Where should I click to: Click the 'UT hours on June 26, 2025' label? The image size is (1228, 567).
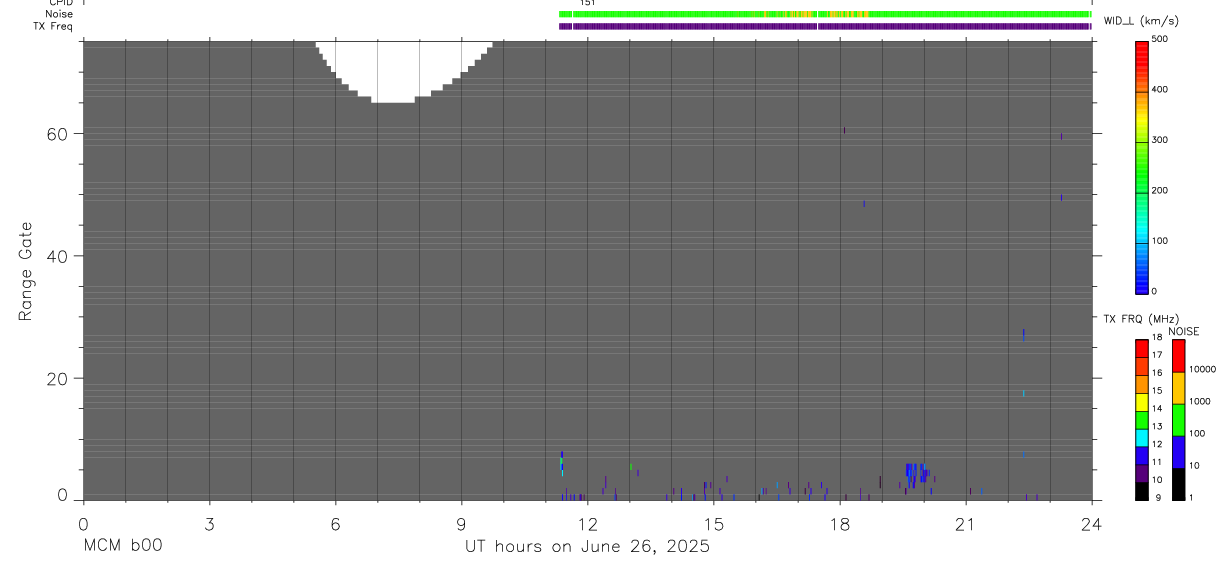[x=587, y=547]
